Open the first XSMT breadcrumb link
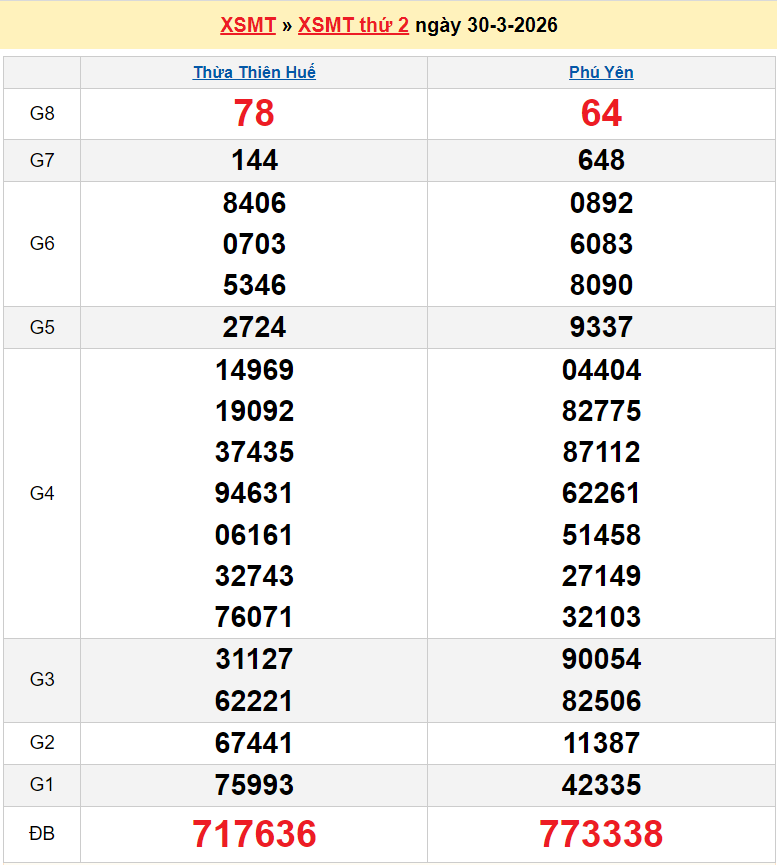This screenshot has height=865, width=777. pyautogui.click(x=247, y=25)
